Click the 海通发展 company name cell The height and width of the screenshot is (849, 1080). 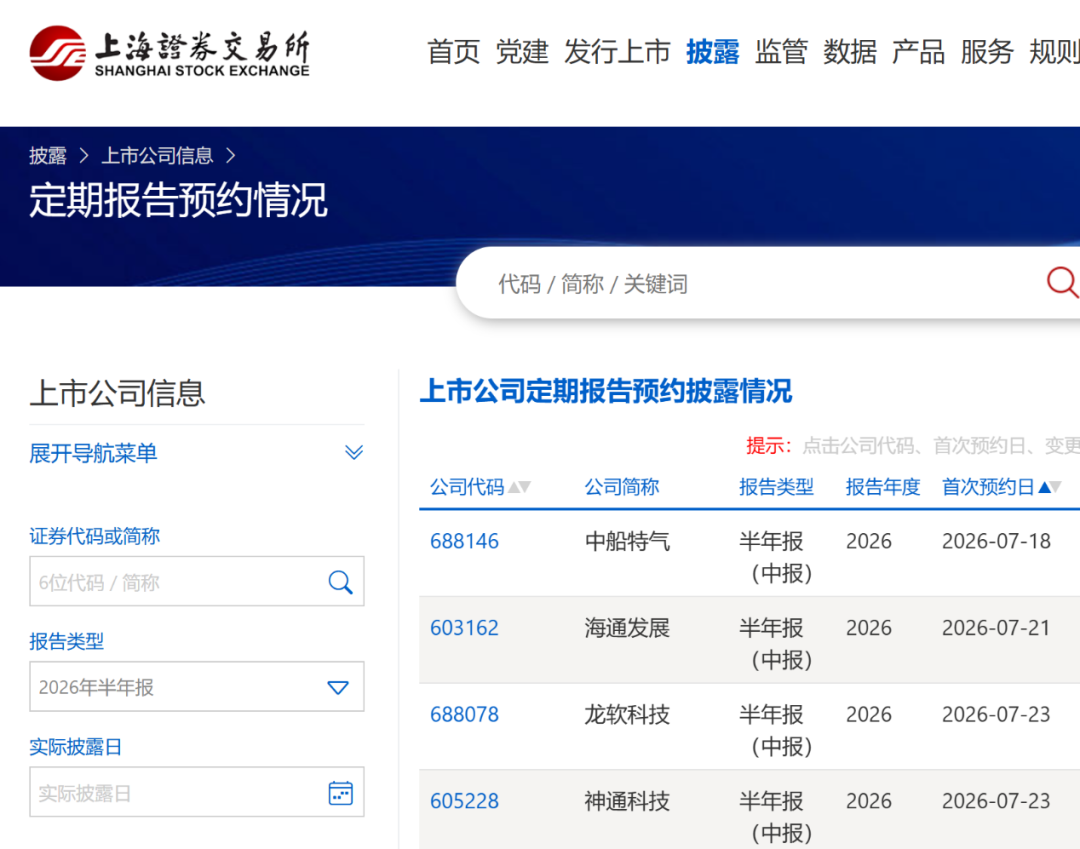tap(627, 628)
